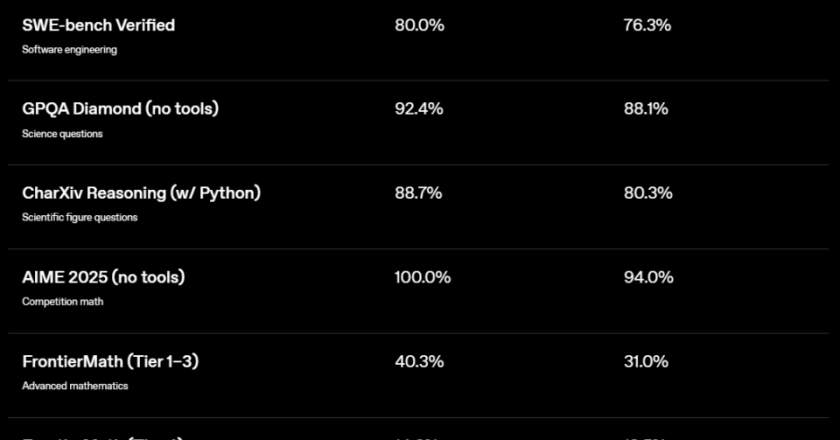Viewport: 840px width, 440px height.
Task: Click the 100.0% AIME 2025 score
Action: point(424,277)
